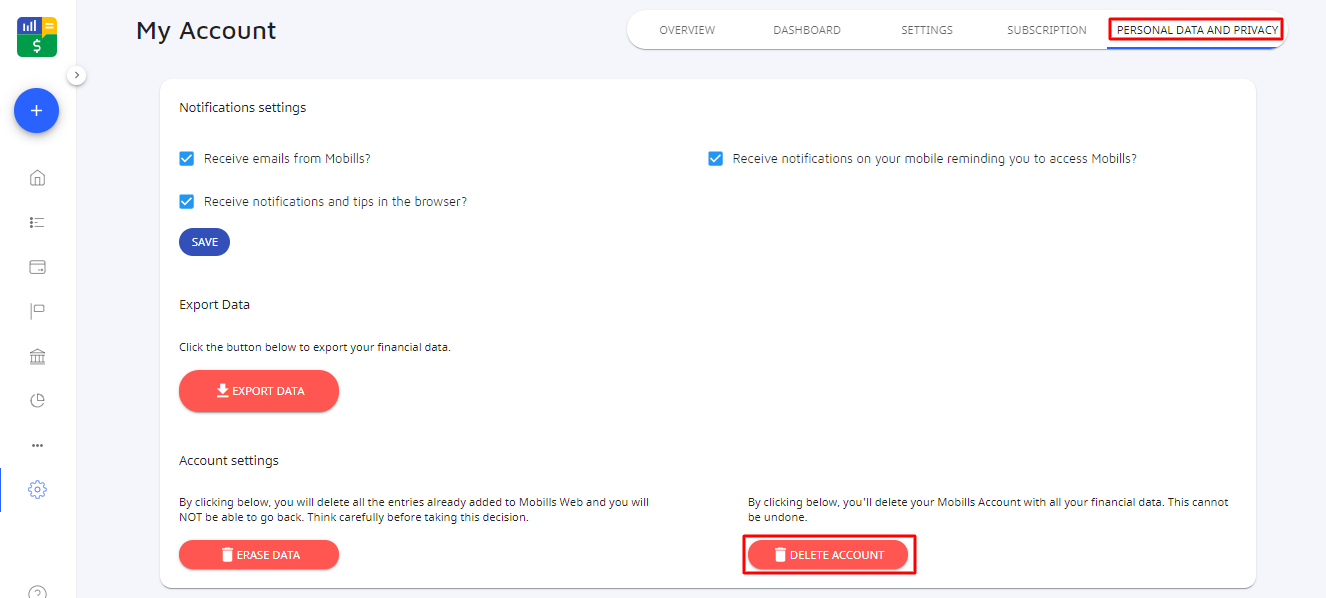Select the Settings gear icon in the sidebar
The height and width of the screenshot is (598, 1326).
click(x=37, y=489)
